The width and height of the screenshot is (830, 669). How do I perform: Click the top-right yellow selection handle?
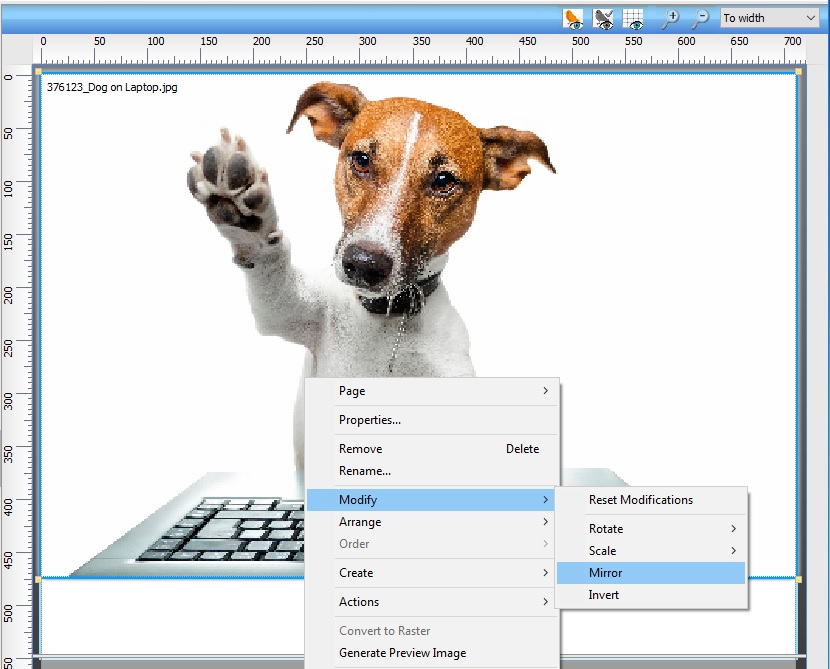pos(798,71)
